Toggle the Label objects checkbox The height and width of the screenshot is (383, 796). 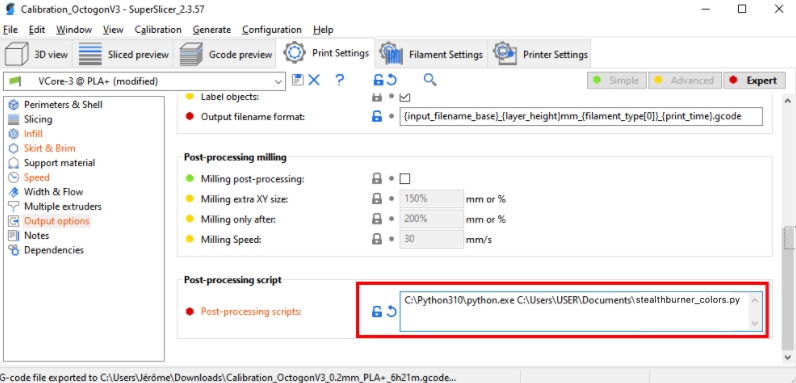pyautogui.click(x=405, y=97)
